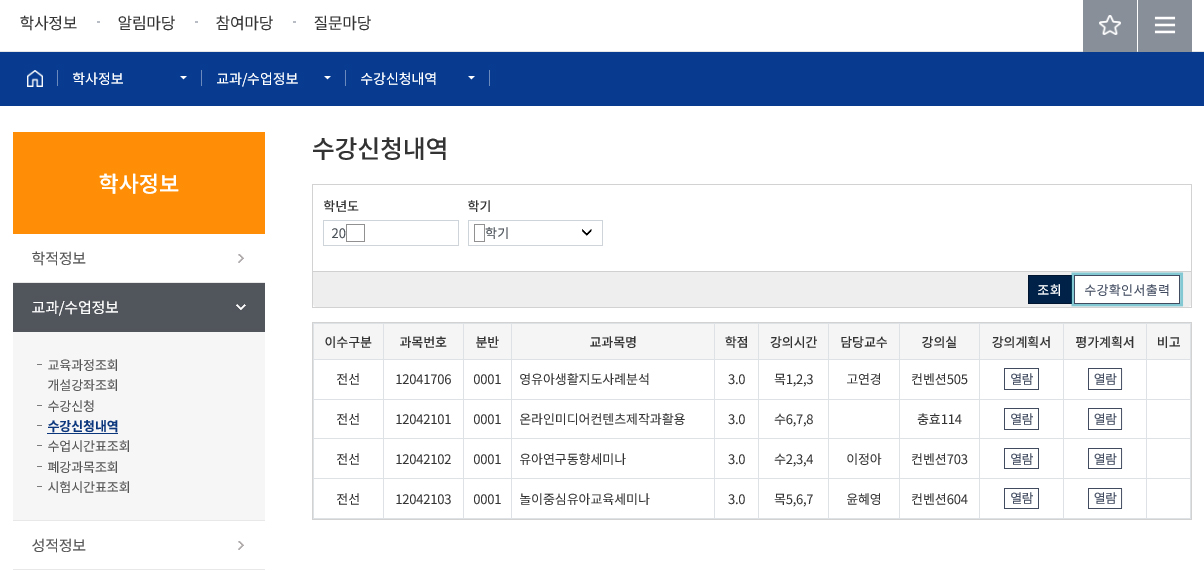Image resolution: width=1204 pixels, height=571 pixels.
Task: Click the star favorites icon
Action: [x=1109, y=26]
